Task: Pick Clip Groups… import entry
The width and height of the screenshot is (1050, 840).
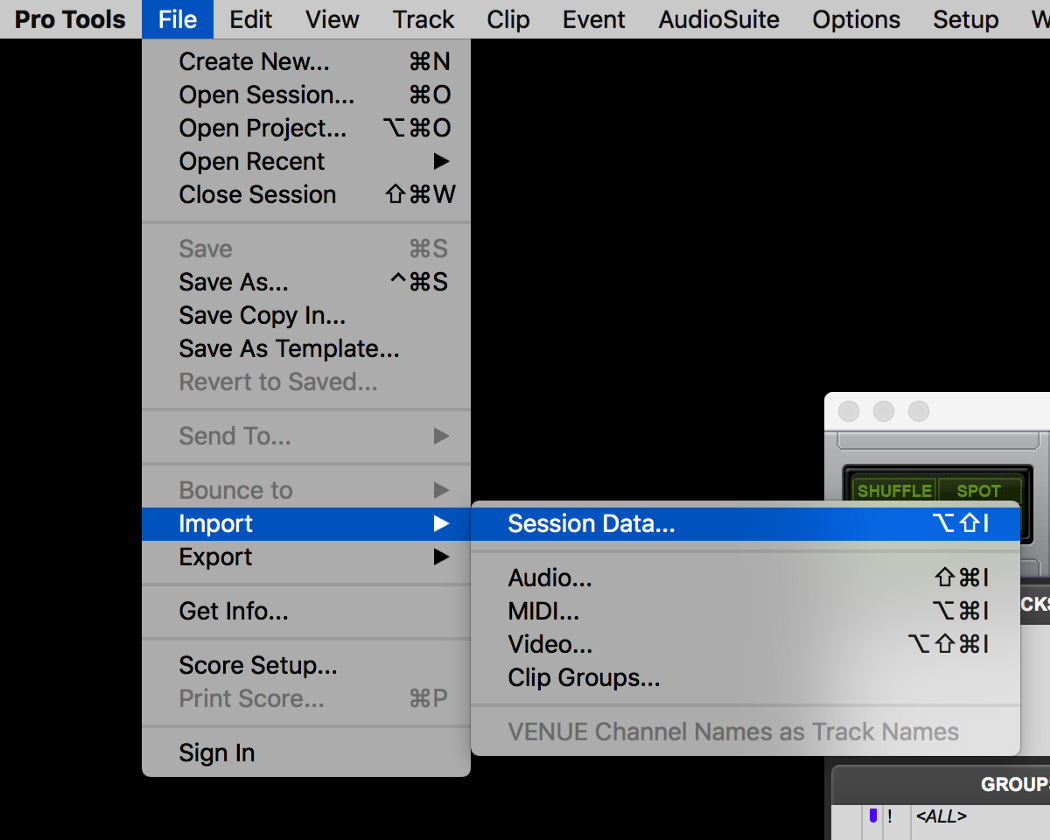Action: click(584, 678)
